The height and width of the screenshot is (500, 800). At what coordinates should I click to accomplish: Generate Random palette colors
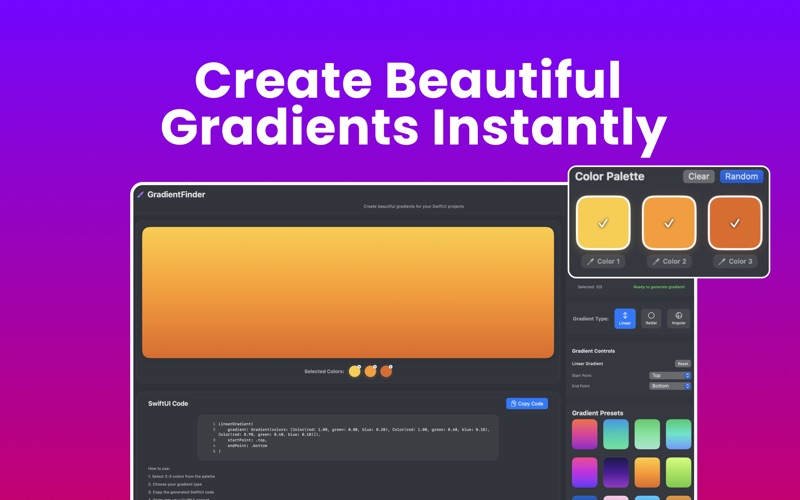coord(741,177)
